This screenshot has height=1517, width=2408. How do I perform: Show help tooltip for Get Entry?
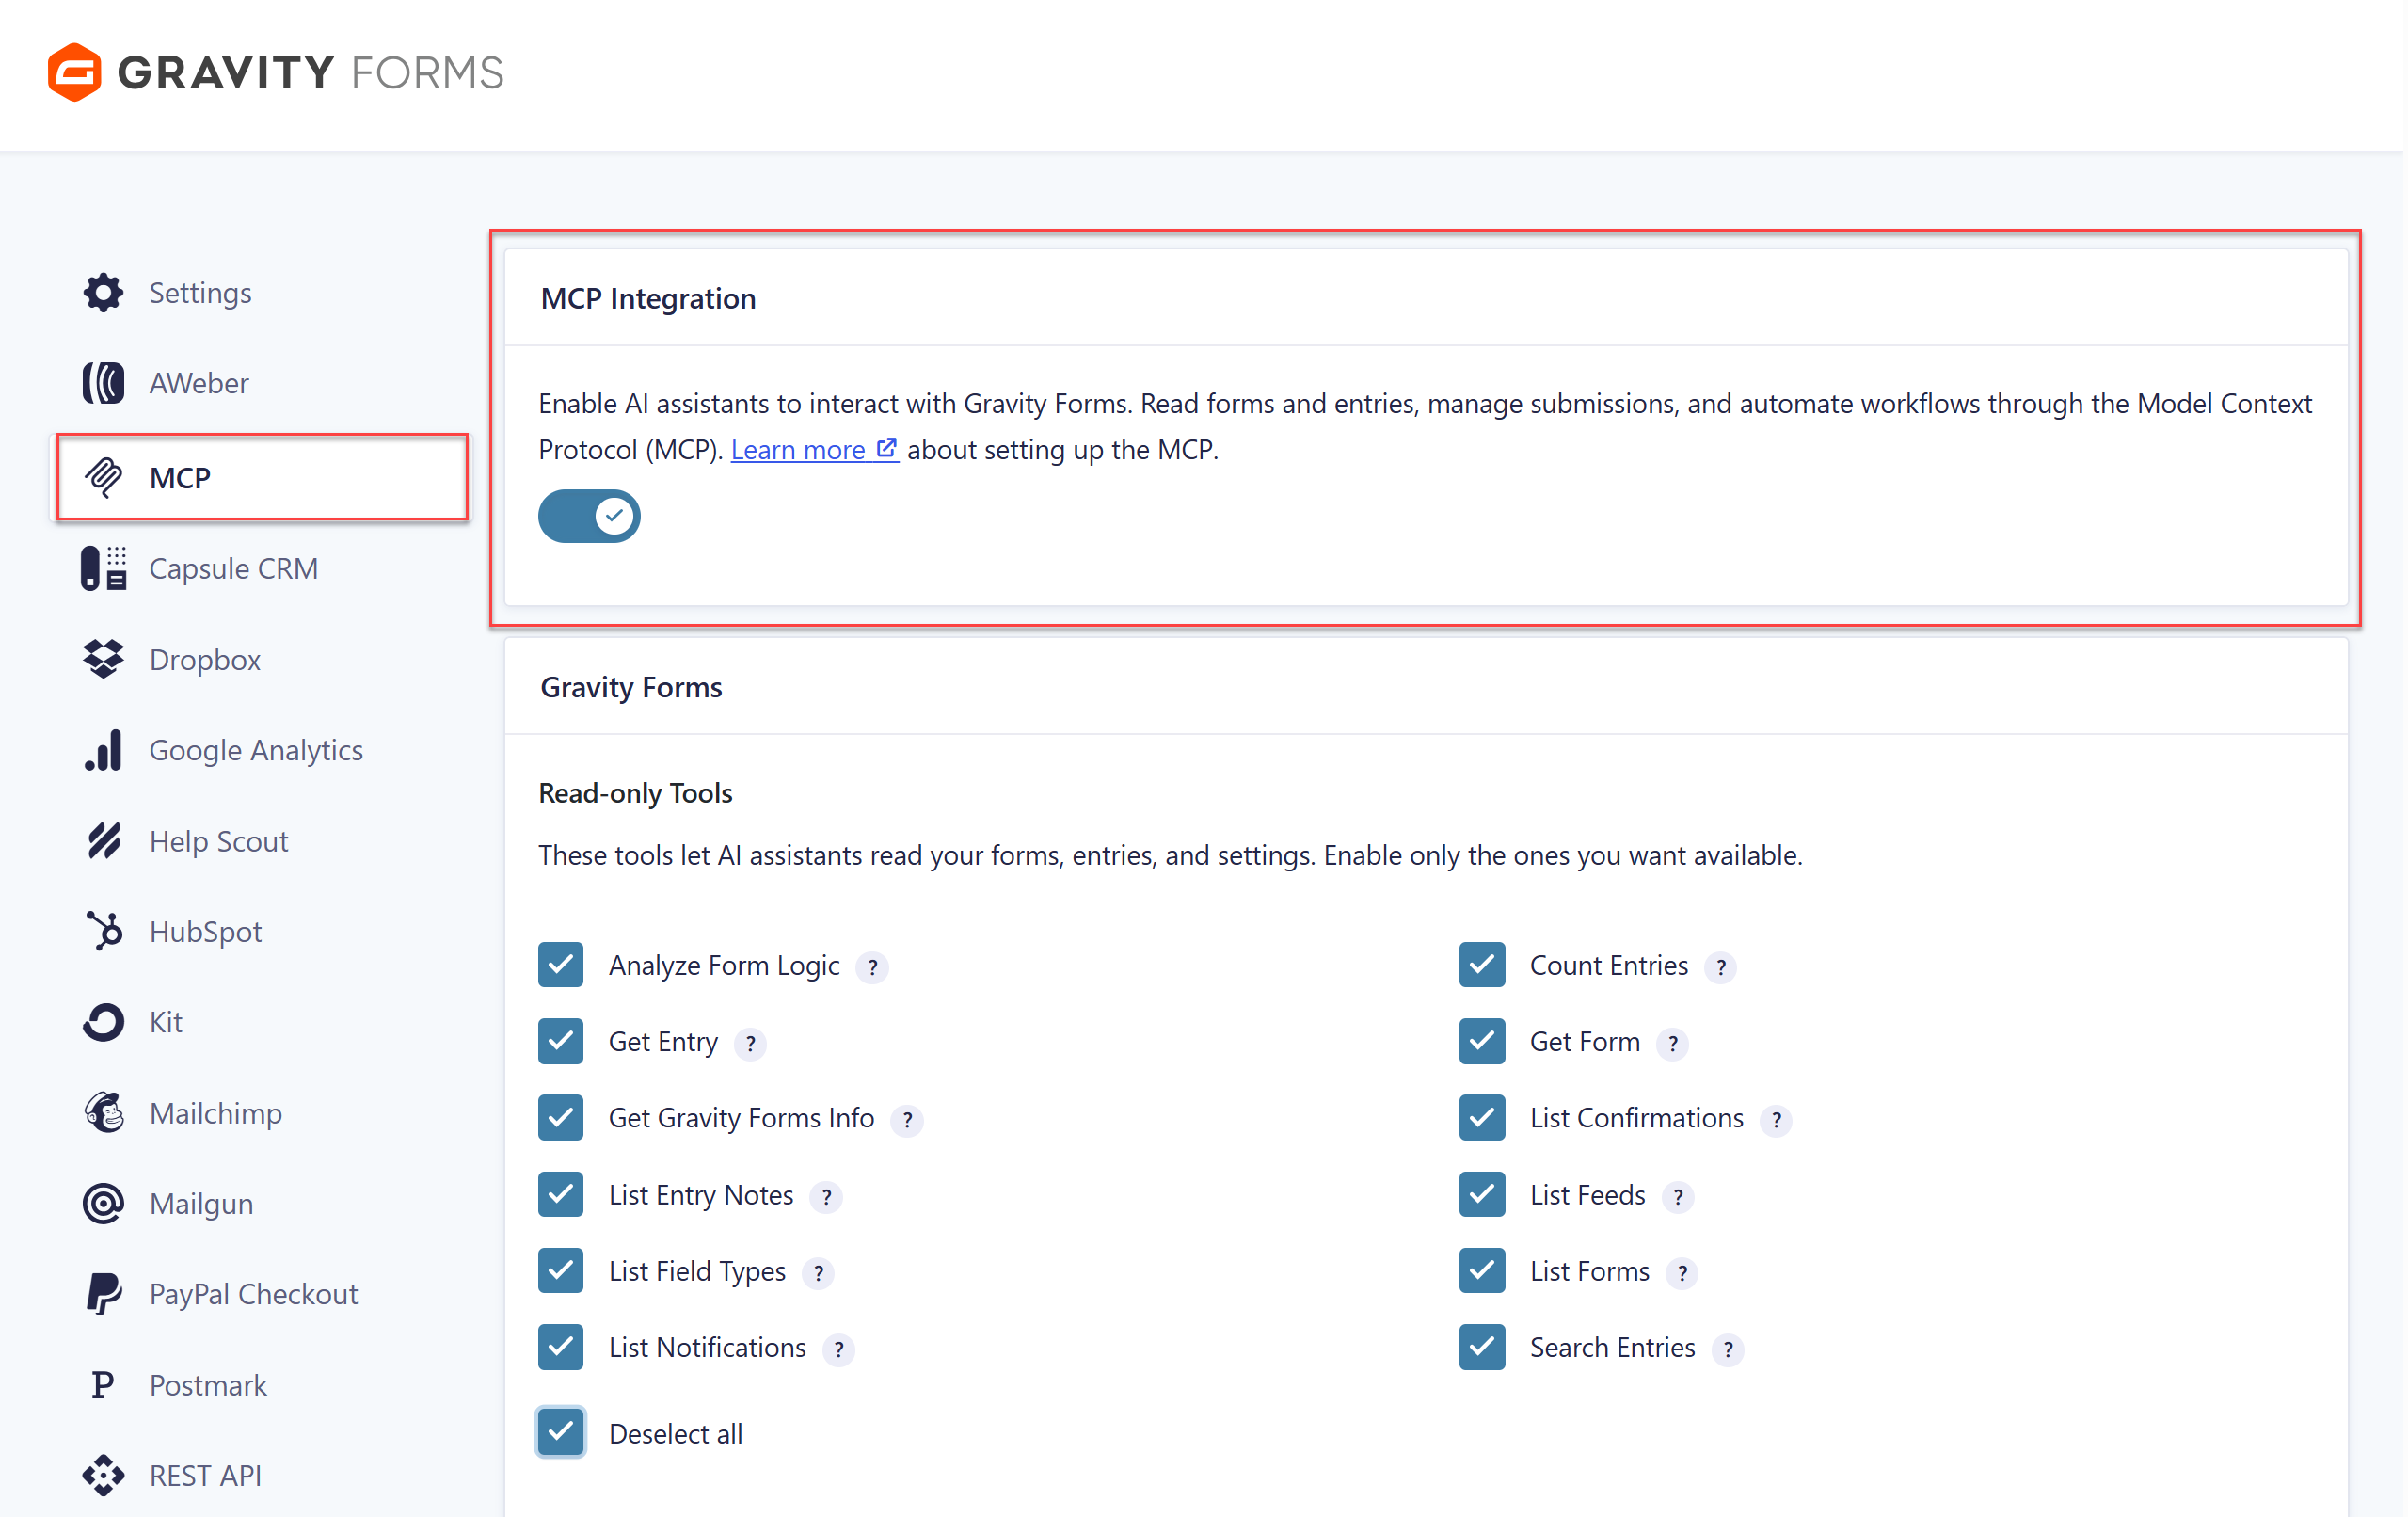coord(750,1043)
